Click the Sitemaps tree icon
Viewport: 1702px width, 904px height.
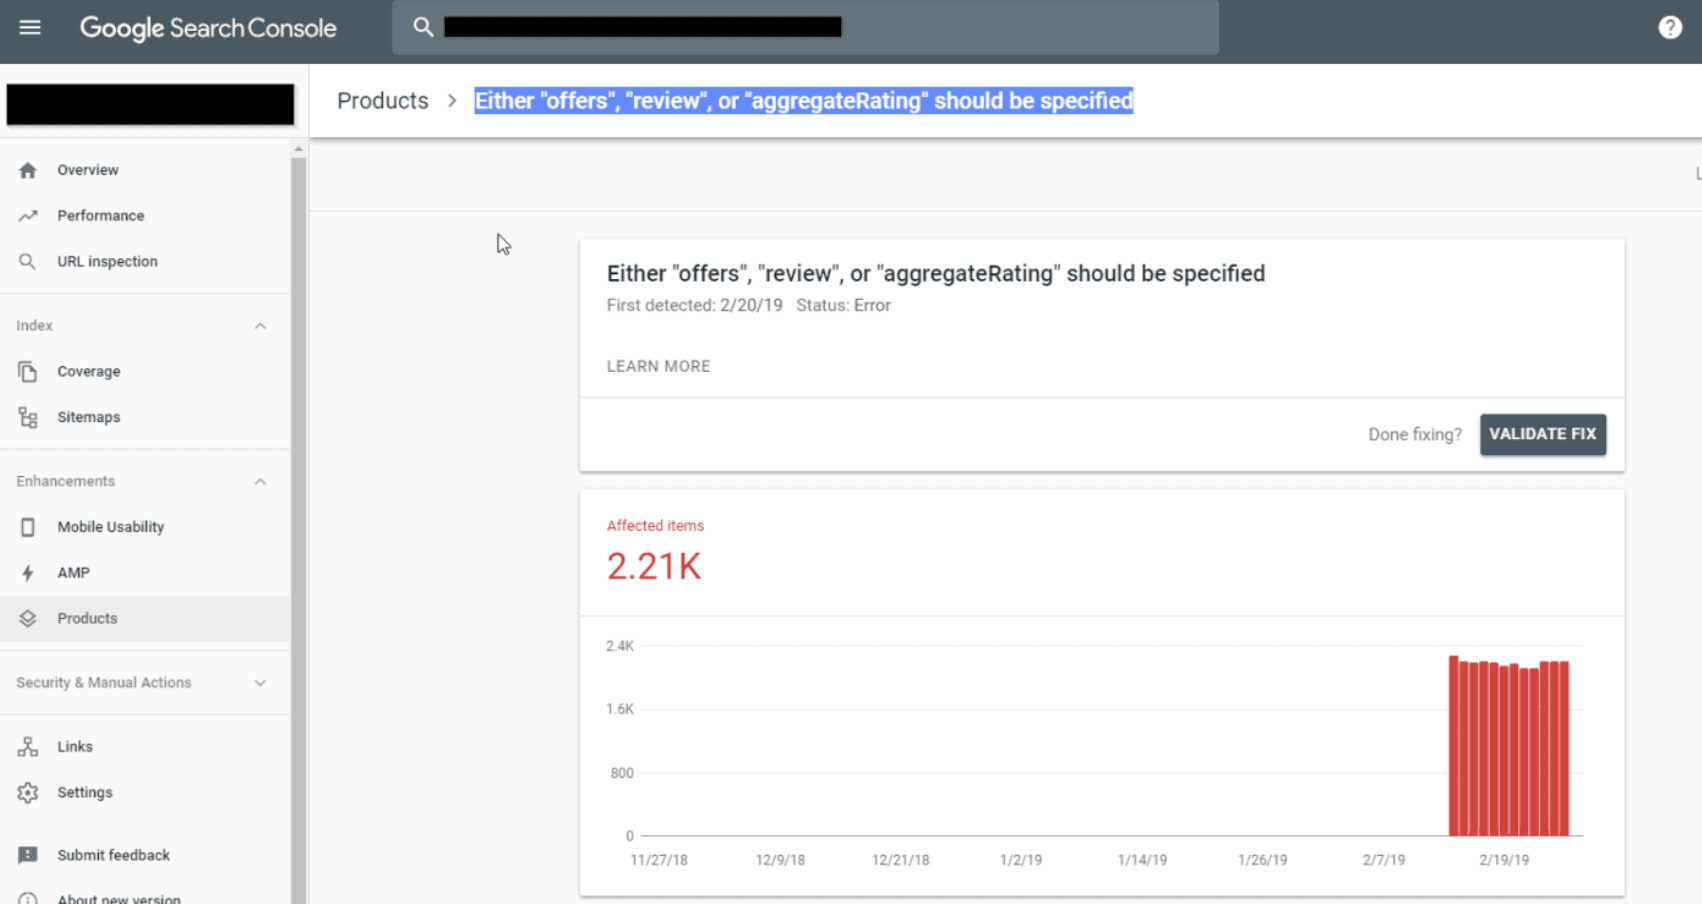[28, 418]
